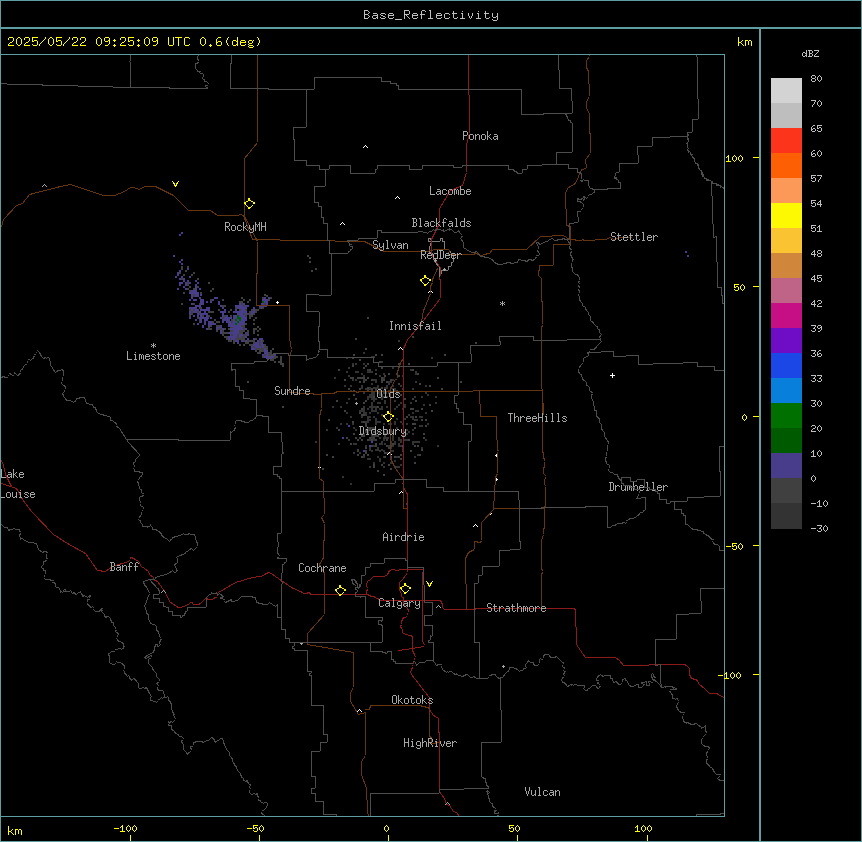Select the blue 33-36 dBZ legend swatch
Viewport: 862px width, 842px height.
(786, 365)
